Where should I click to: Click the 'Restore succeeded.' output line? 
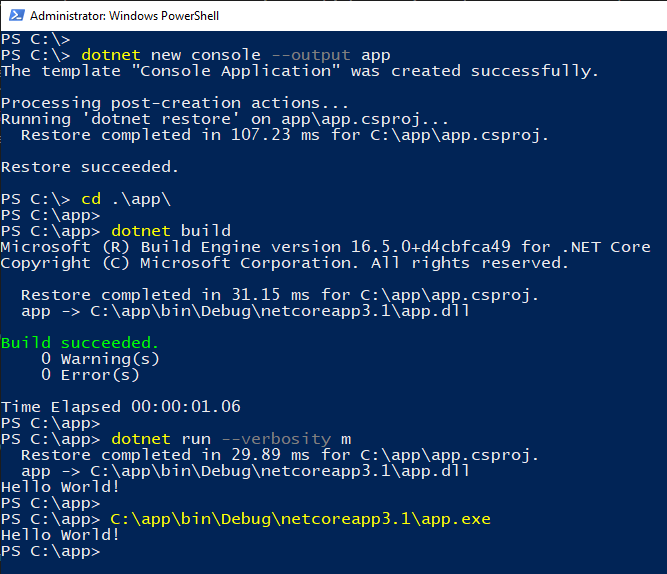[90, 167]
